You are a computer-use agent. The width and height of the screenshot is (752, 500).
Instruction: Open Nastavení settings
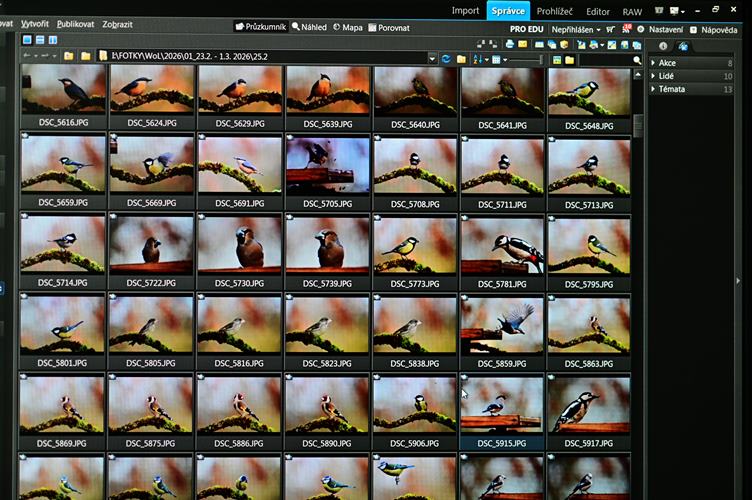coord(665,29)
